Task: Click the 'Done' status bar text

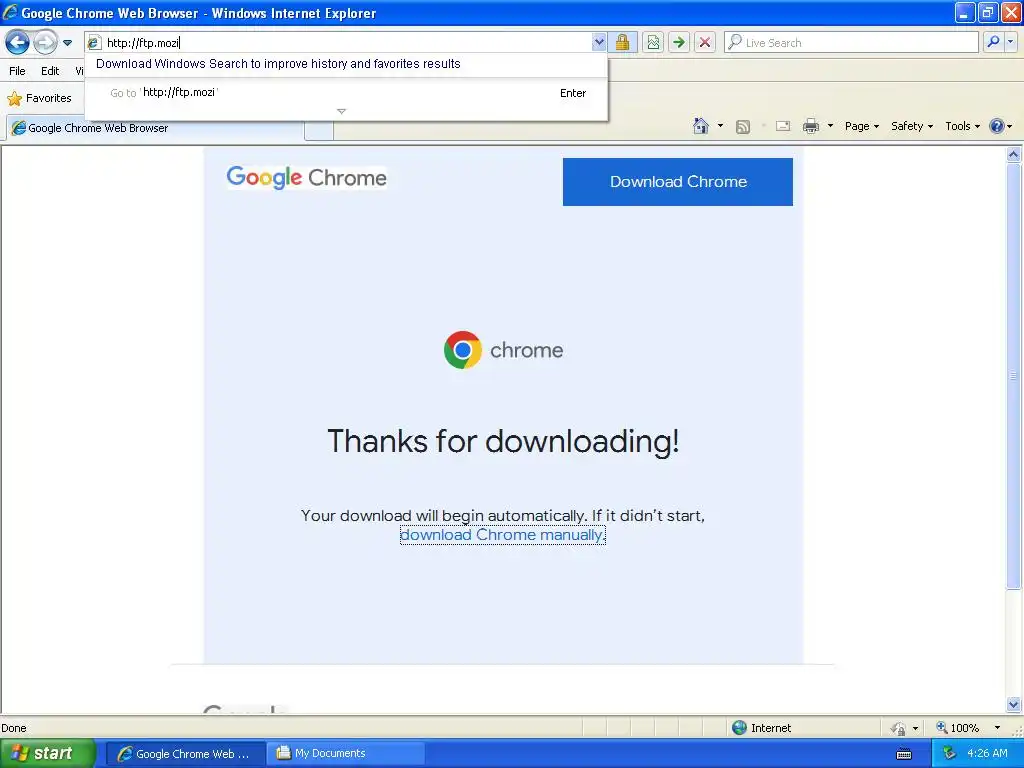Action: [14, 728]
